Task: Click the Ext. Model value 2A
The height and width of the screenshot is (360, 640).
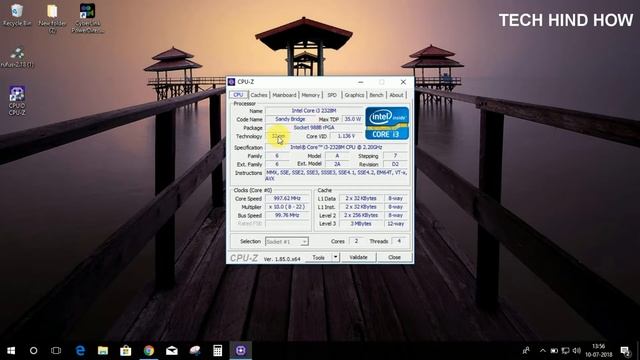Action: [337, 164]
